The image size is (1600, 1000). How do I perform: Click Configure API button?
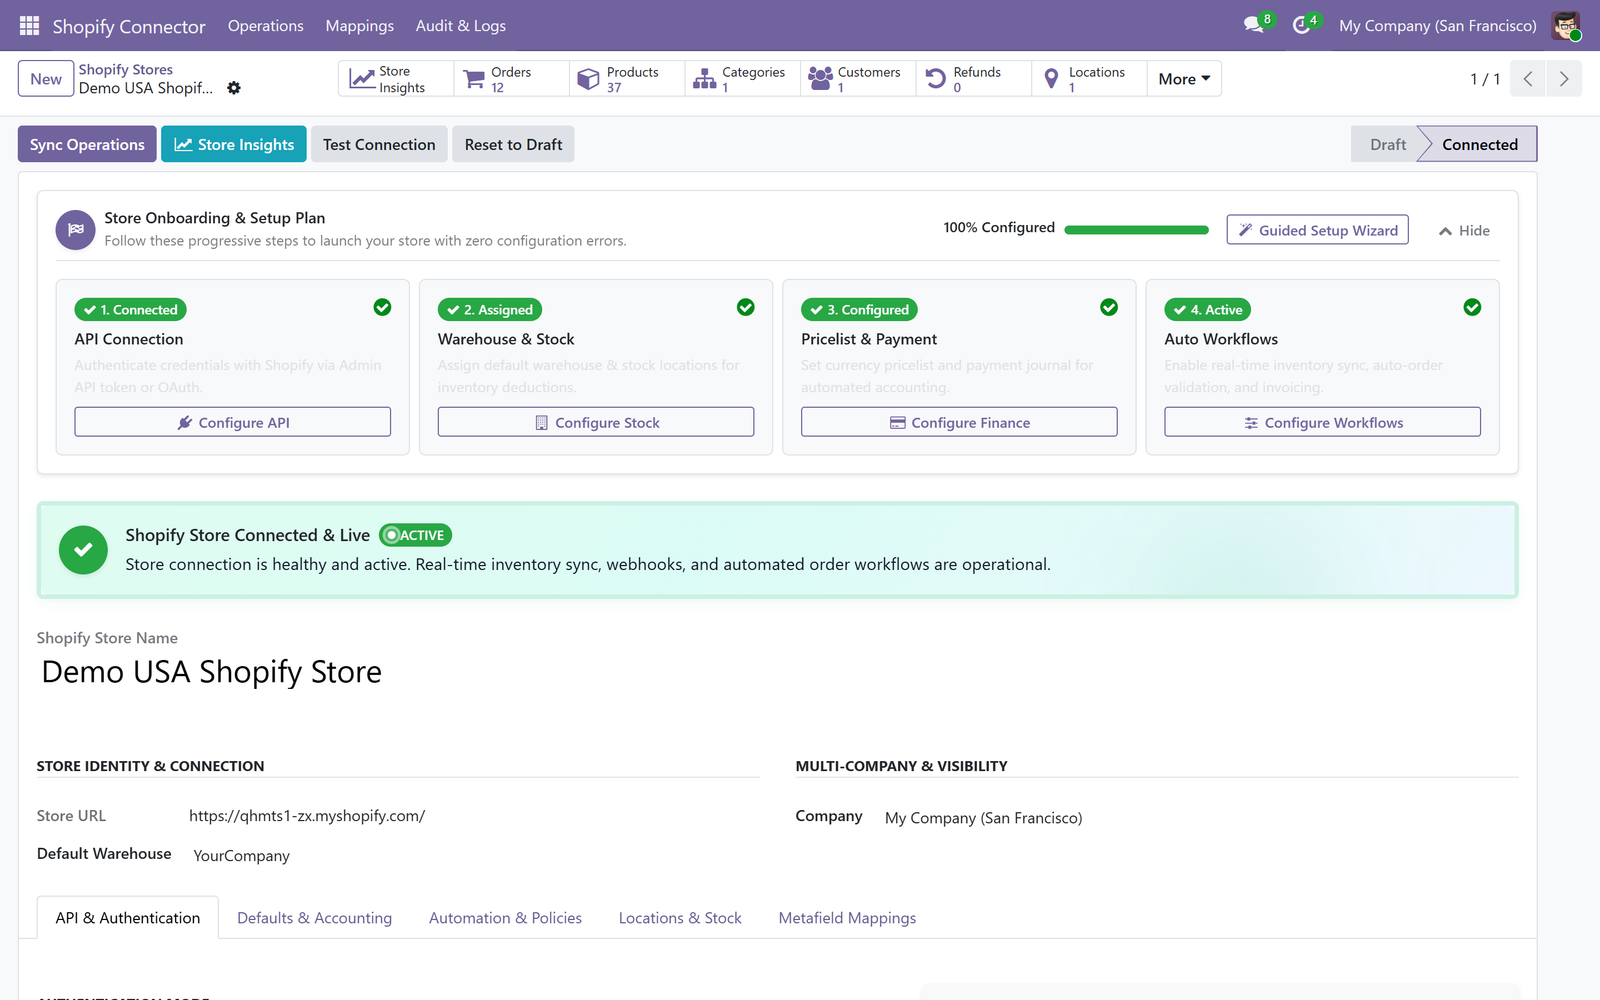click(x=233, y=422)
